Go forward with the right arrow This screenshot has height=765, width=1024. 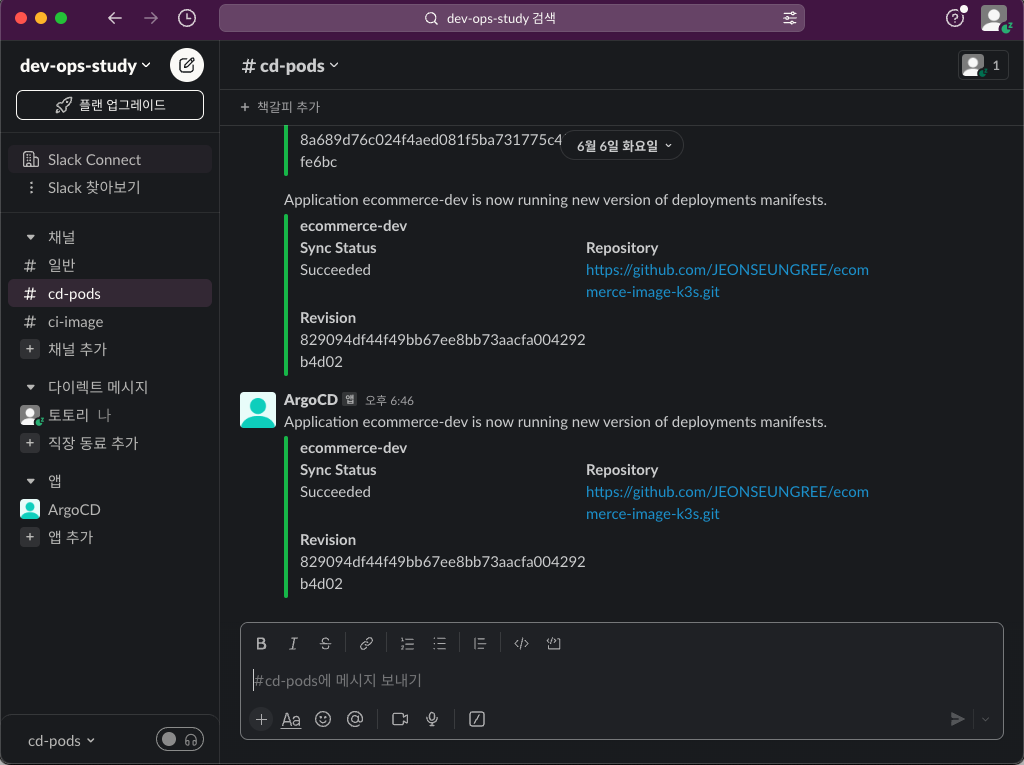tap(151, 18)
